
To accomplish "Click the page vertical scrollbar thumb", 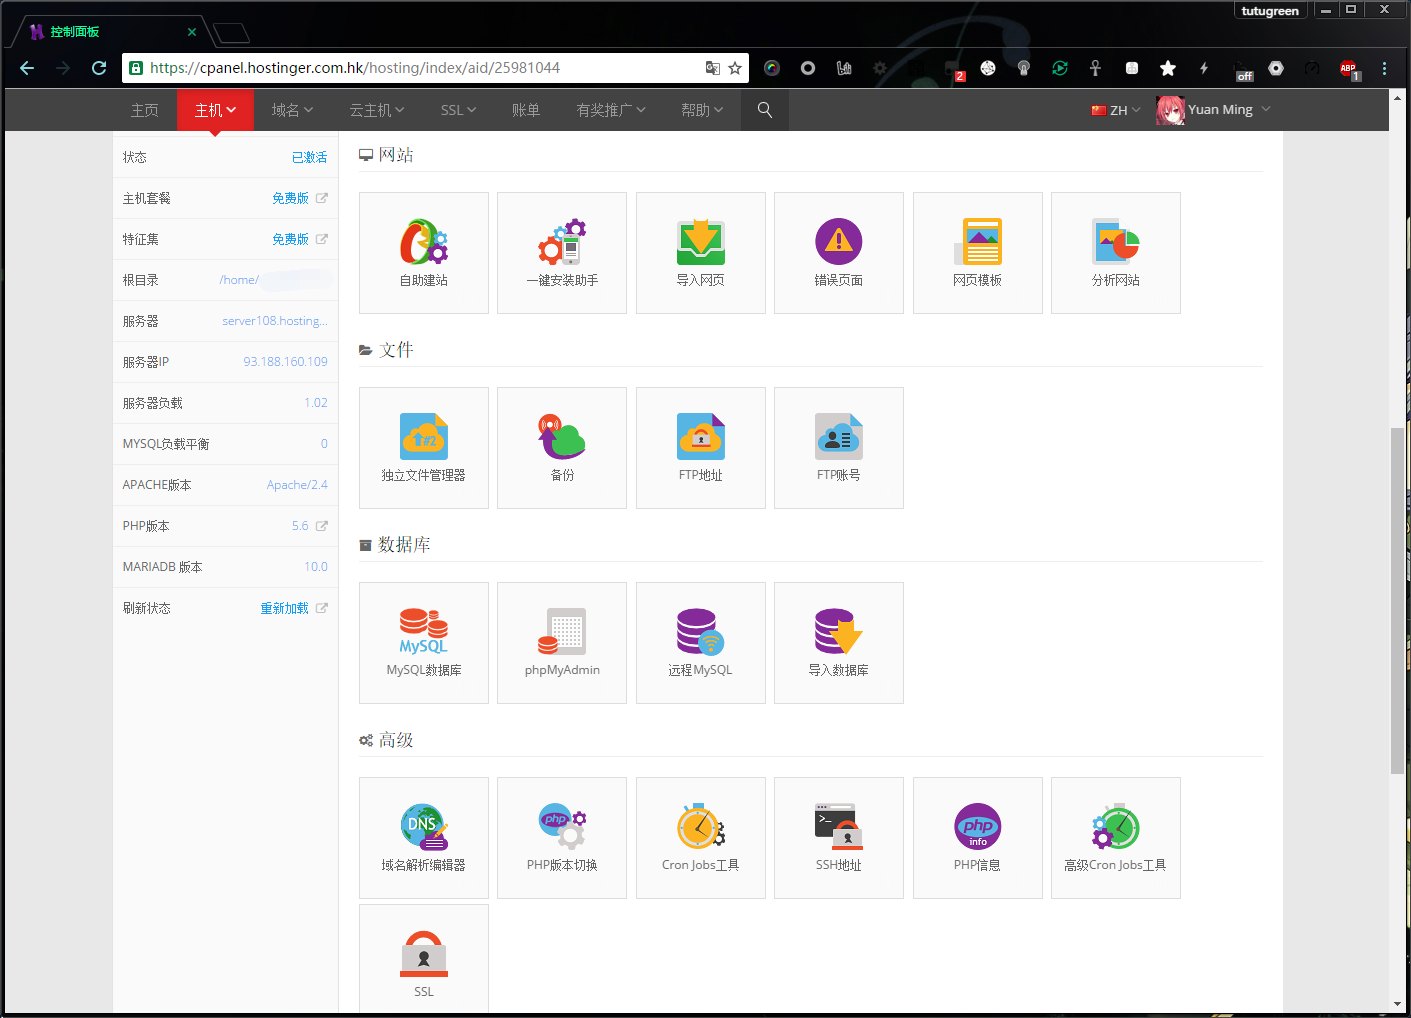I will point(1397,600).
